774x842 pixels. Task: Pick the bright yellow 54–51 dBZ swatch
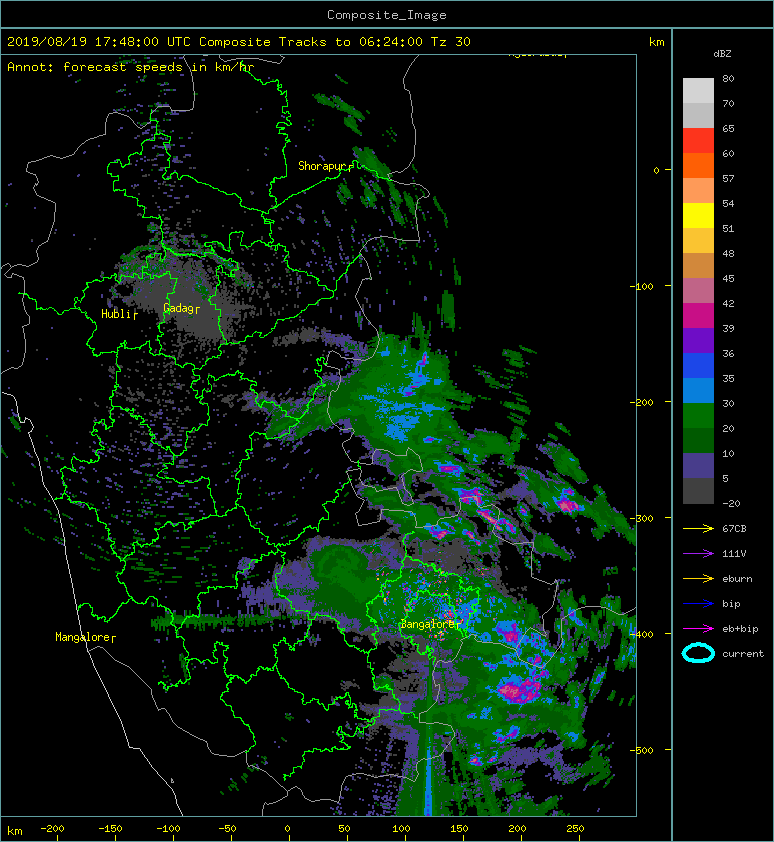point(698,215)
